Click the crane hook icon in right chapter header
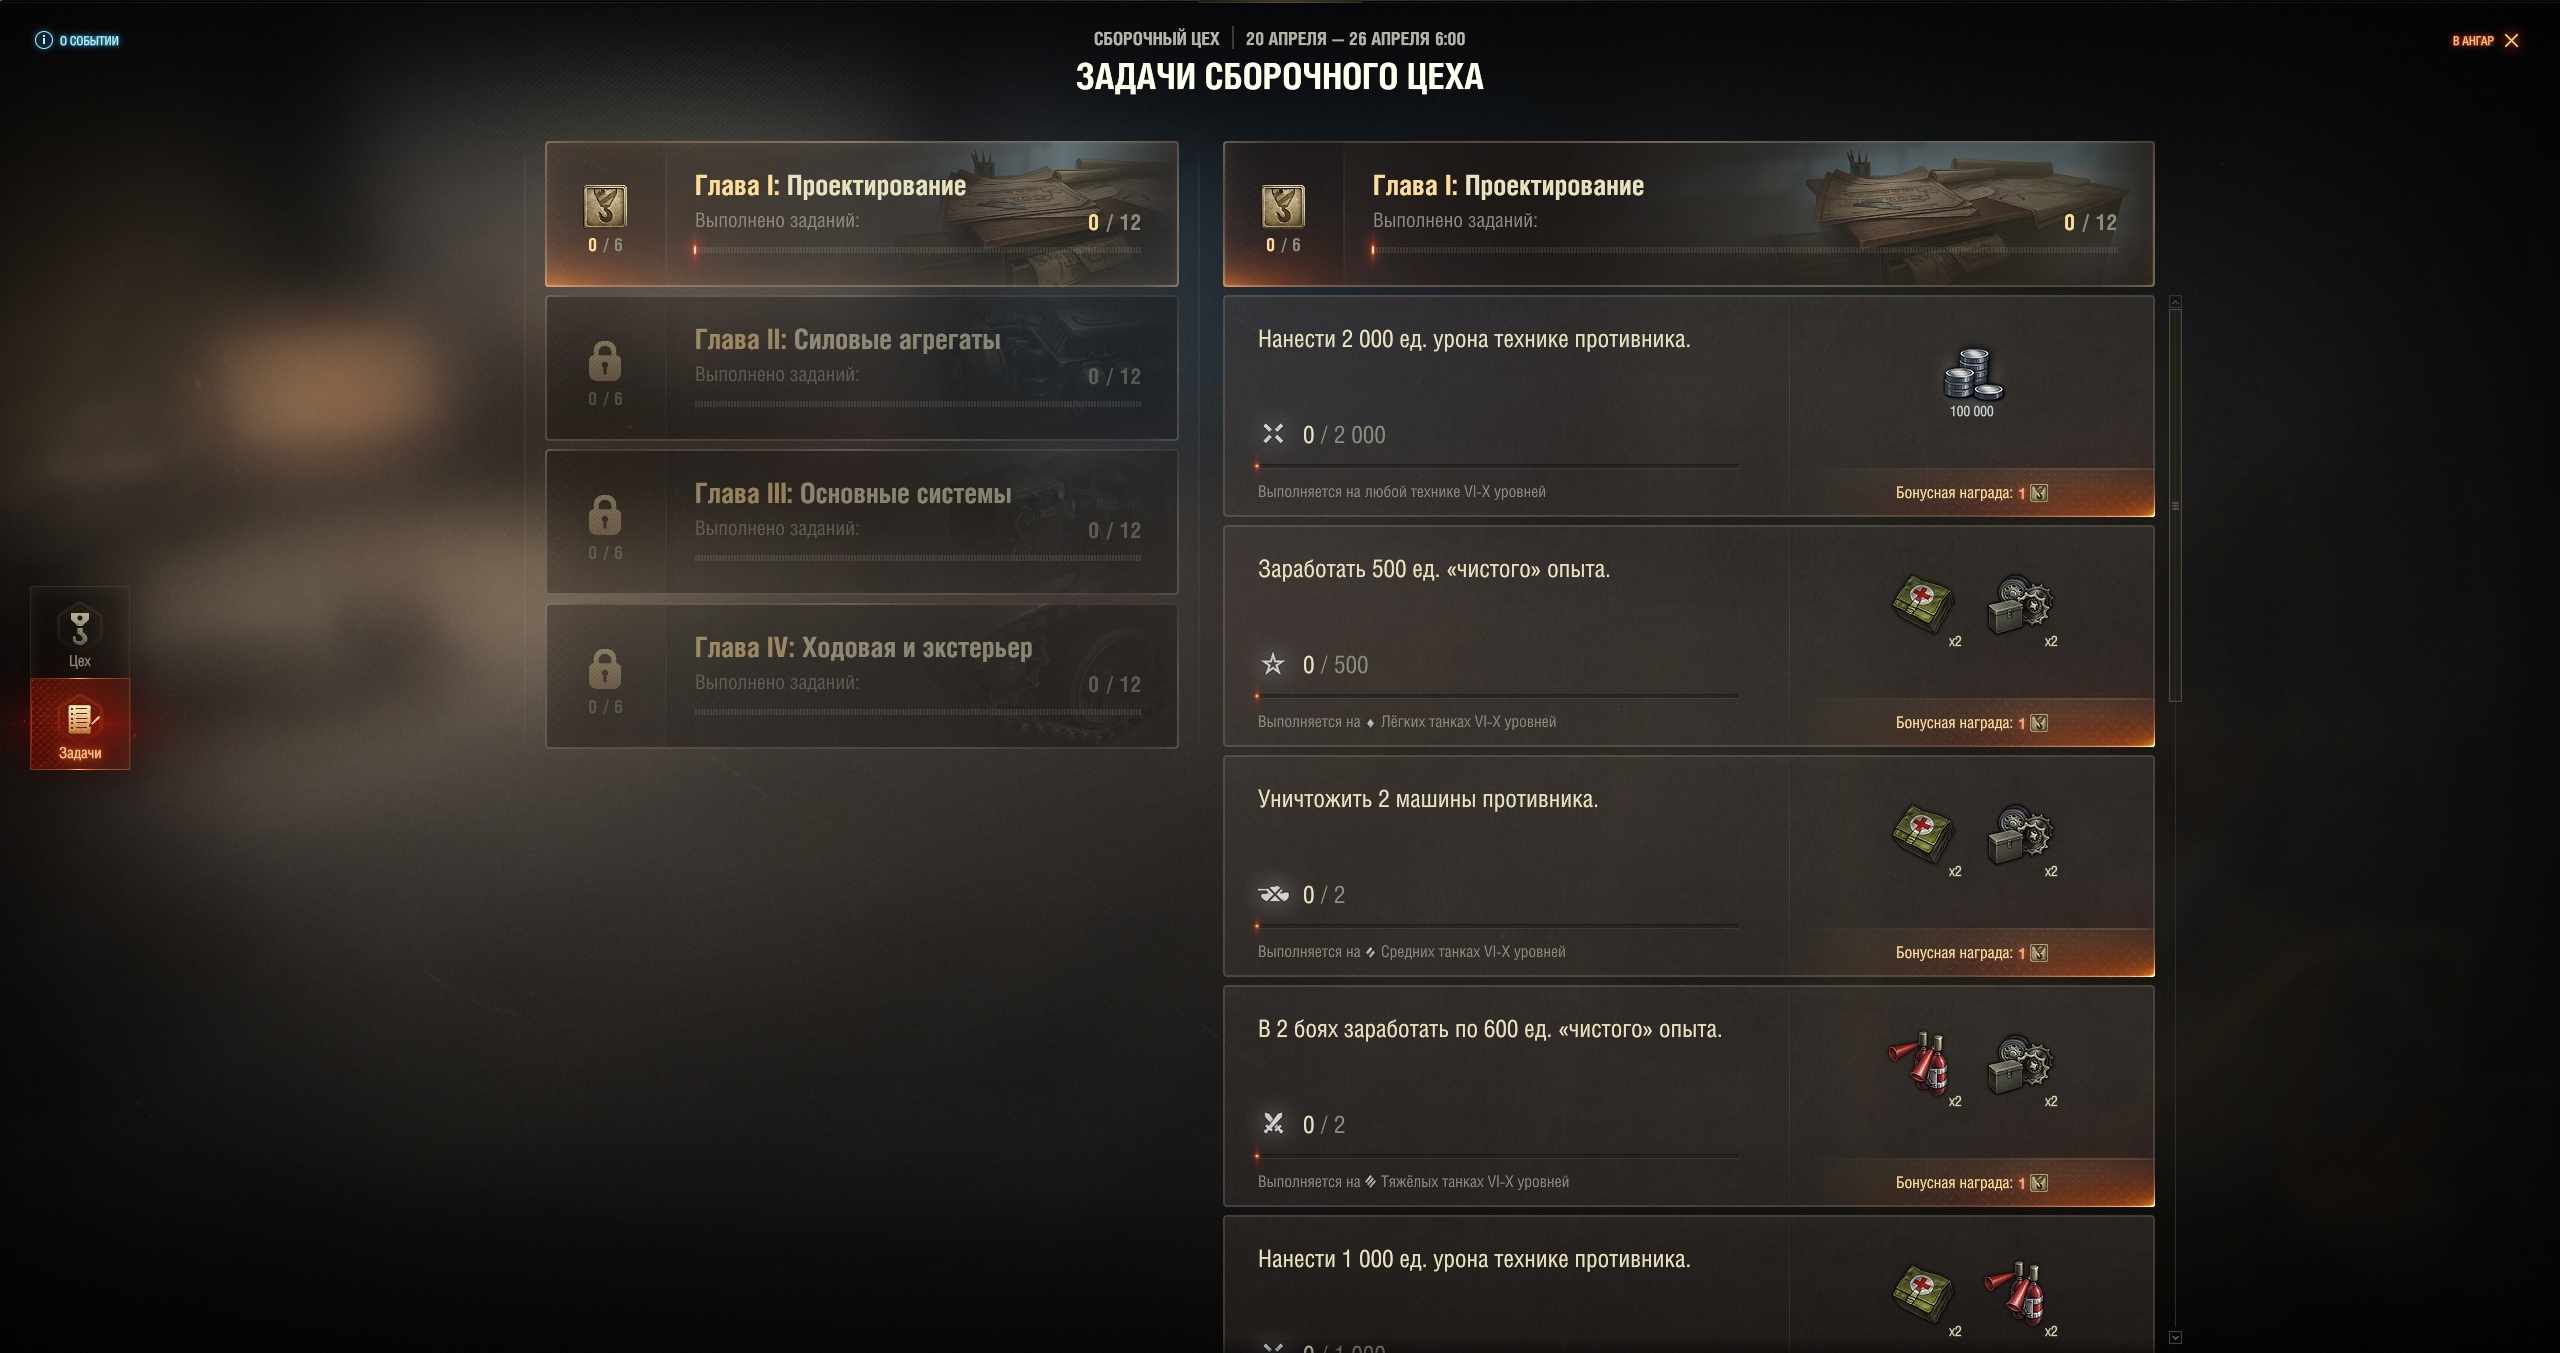 (x=1283, y=206)
